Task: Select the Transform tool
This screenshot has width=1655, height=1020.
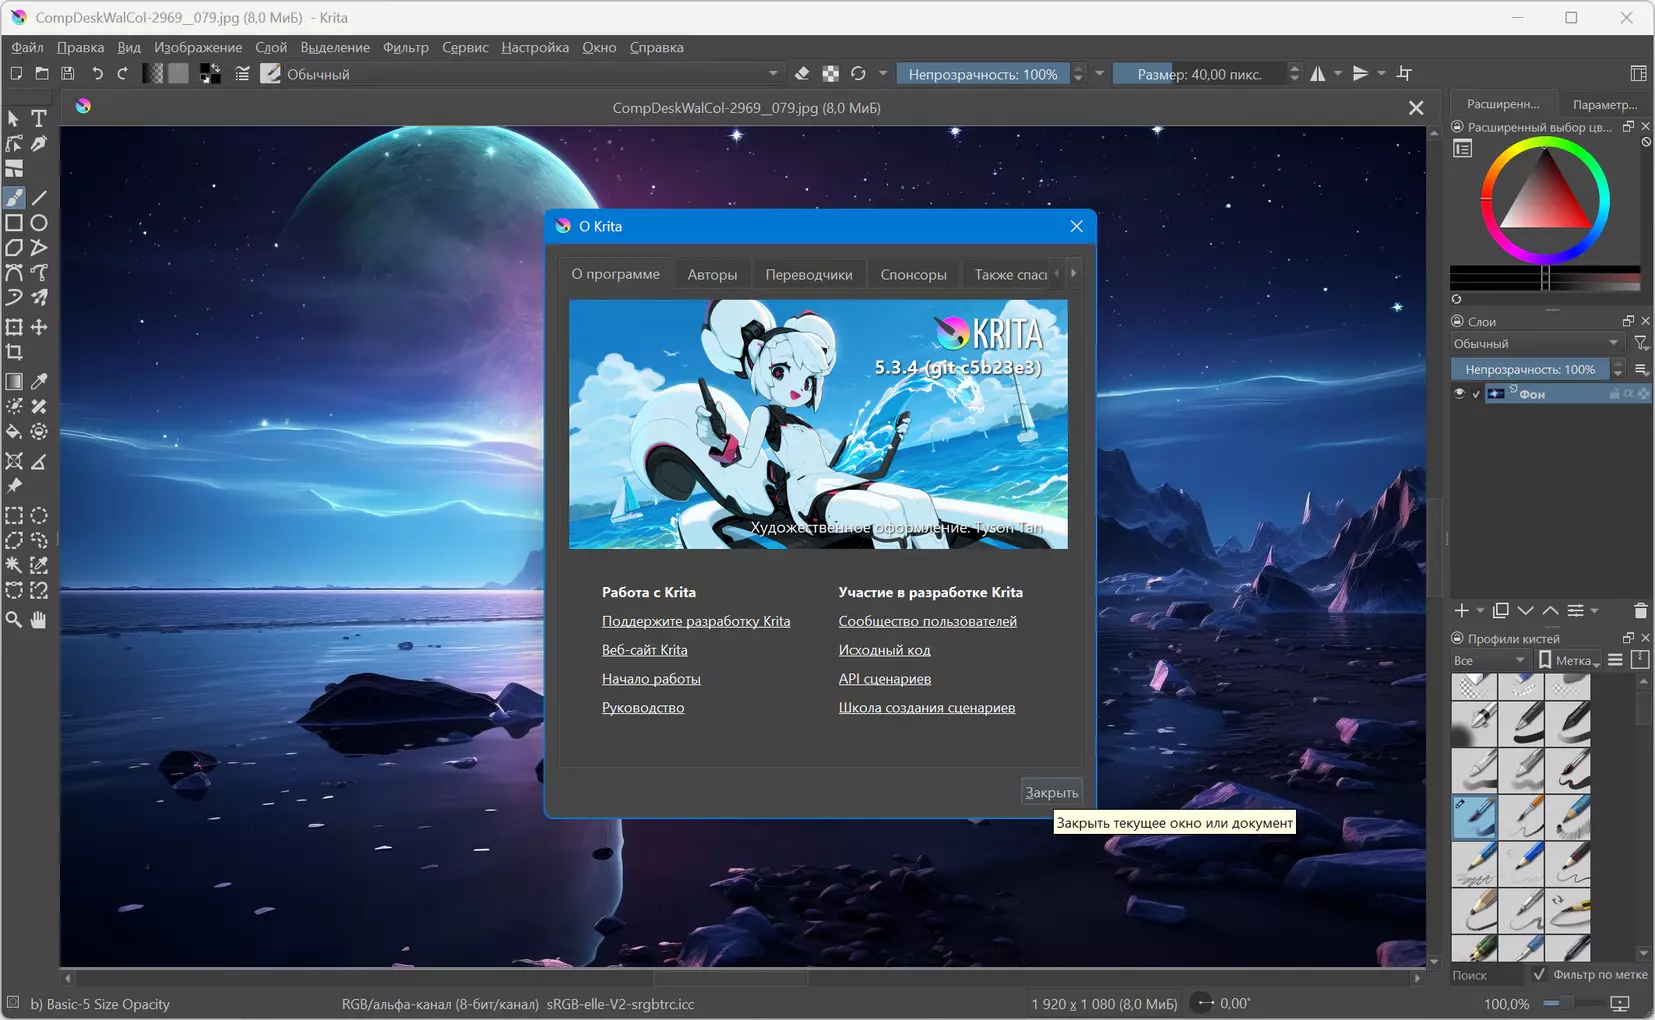Action: [14, 327]
